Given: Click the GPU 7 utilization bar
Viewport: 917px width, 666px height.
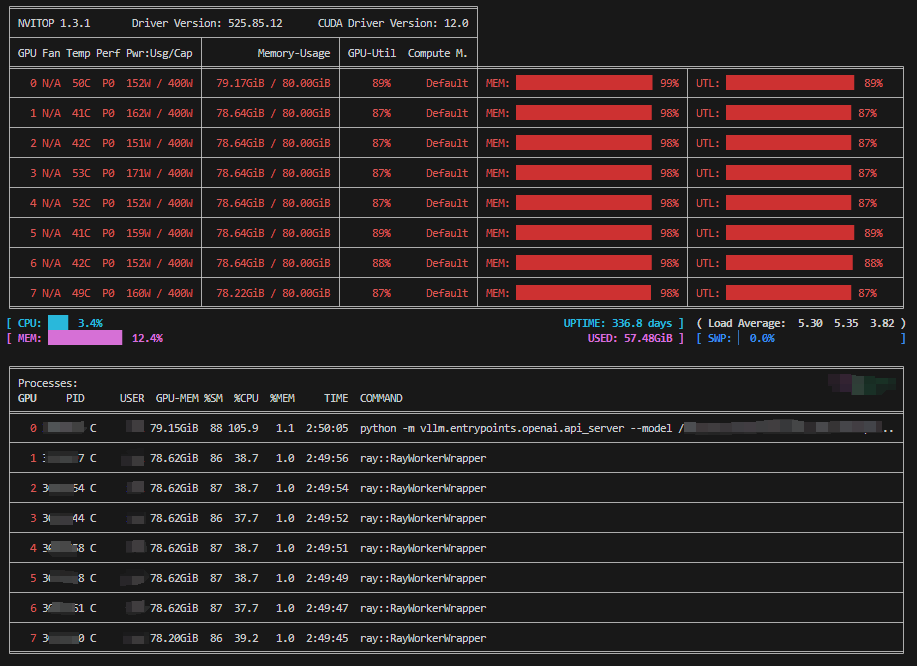Looking at the screenshot, I should (790, 292).
